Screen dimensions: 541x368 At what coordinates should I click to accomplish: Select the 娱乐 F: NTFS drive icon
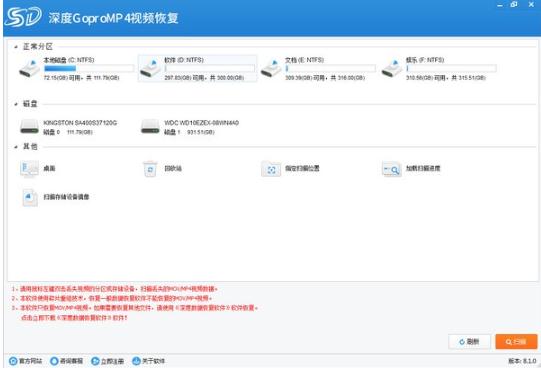pyautogui.click(x=392, y=68)
